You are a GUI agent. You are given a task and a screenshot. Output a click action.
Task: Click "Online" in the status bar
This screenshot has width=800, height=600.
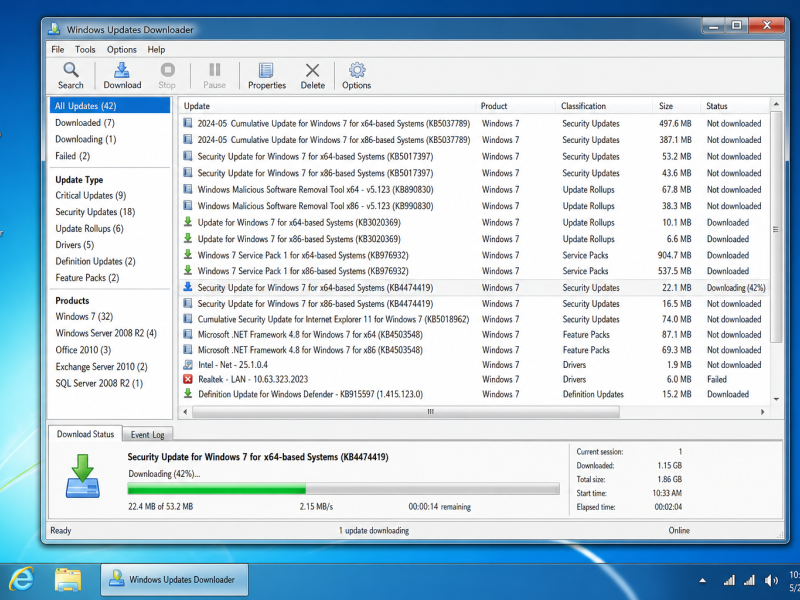[x=679, y=531]
